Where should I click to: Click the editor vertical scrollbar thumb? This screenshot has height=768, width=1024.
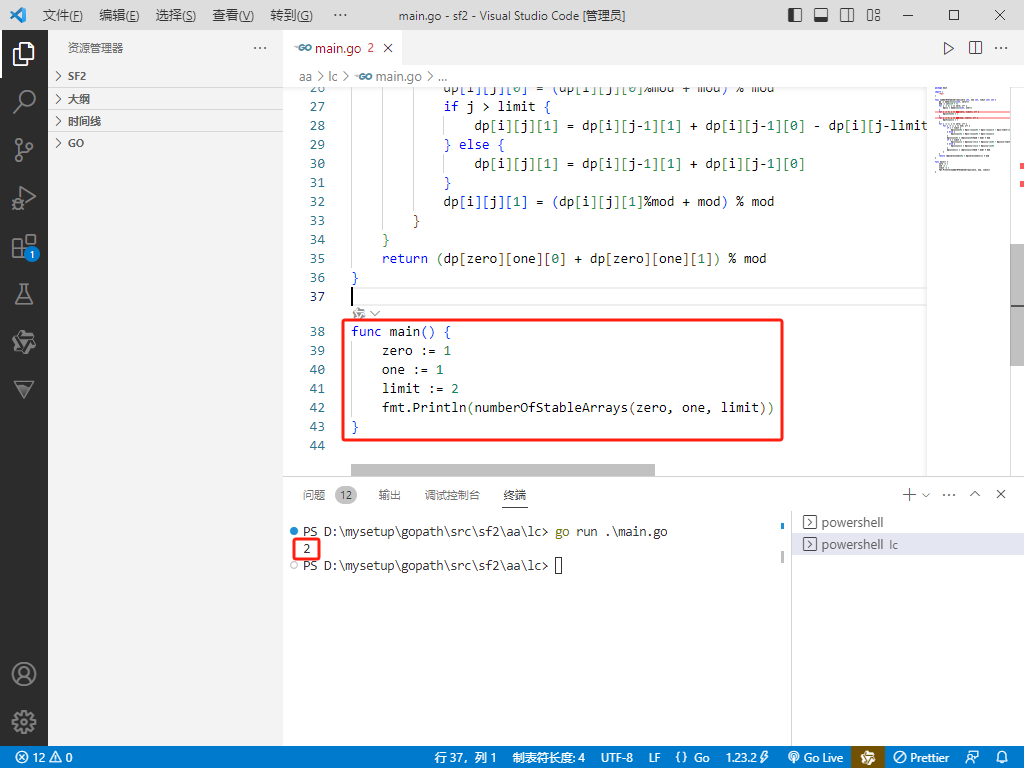pos(1017,305)
